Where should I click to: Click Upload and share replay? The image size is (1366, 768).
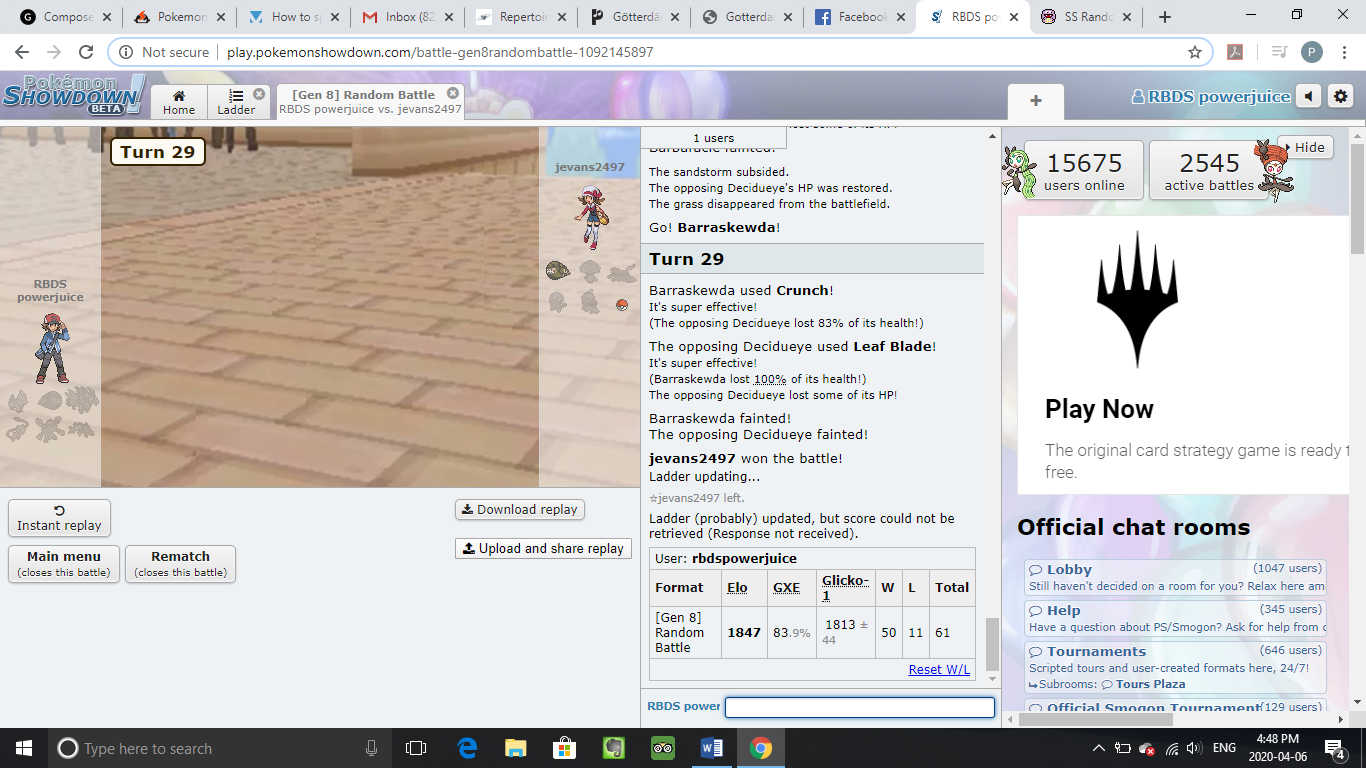[x=543, y=548]
